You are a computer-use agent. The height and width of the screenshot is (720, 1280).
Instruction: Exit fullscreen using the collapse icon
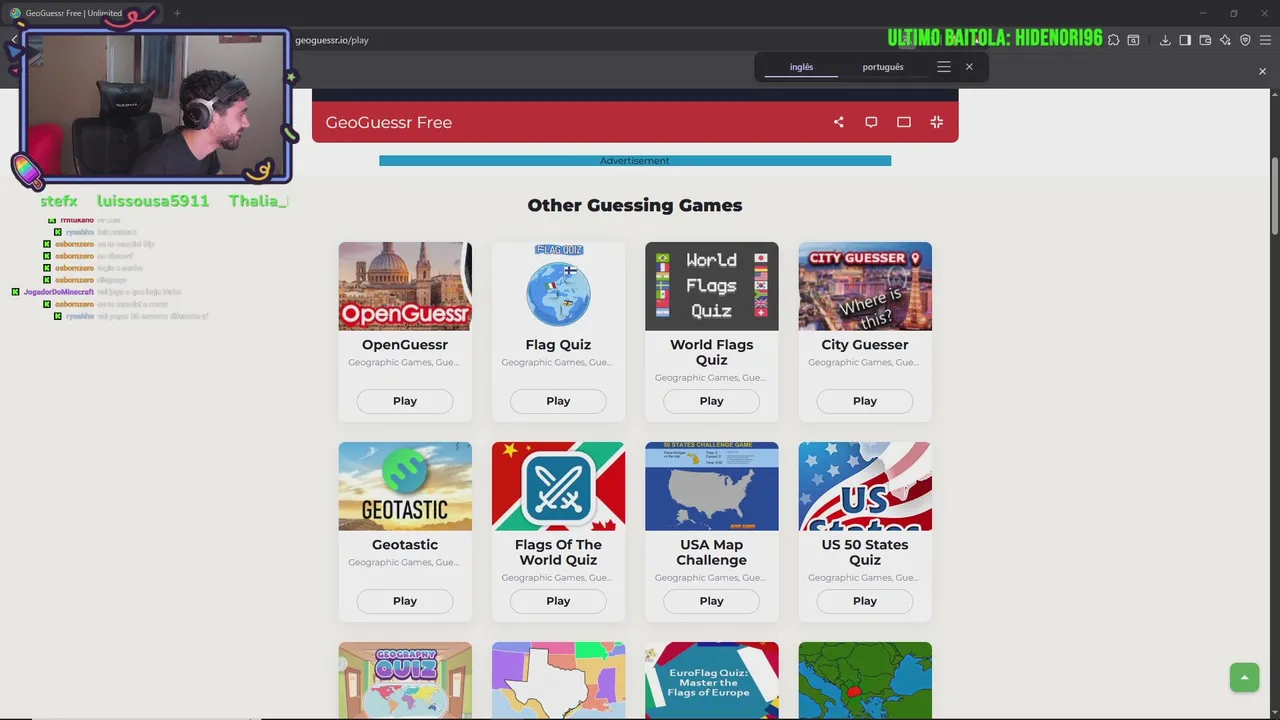pyautogui.click(x=936, y=122)
